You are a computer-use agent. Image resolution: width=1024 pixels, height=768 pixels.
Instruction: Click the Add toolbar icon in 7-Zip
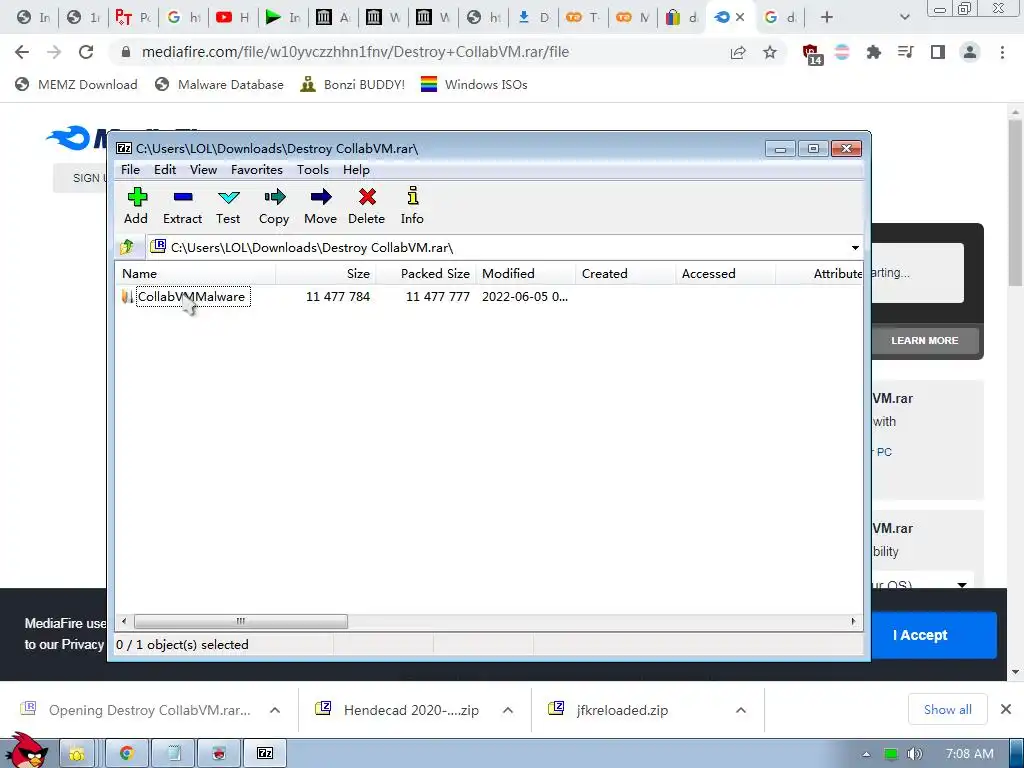pos(136,206)
